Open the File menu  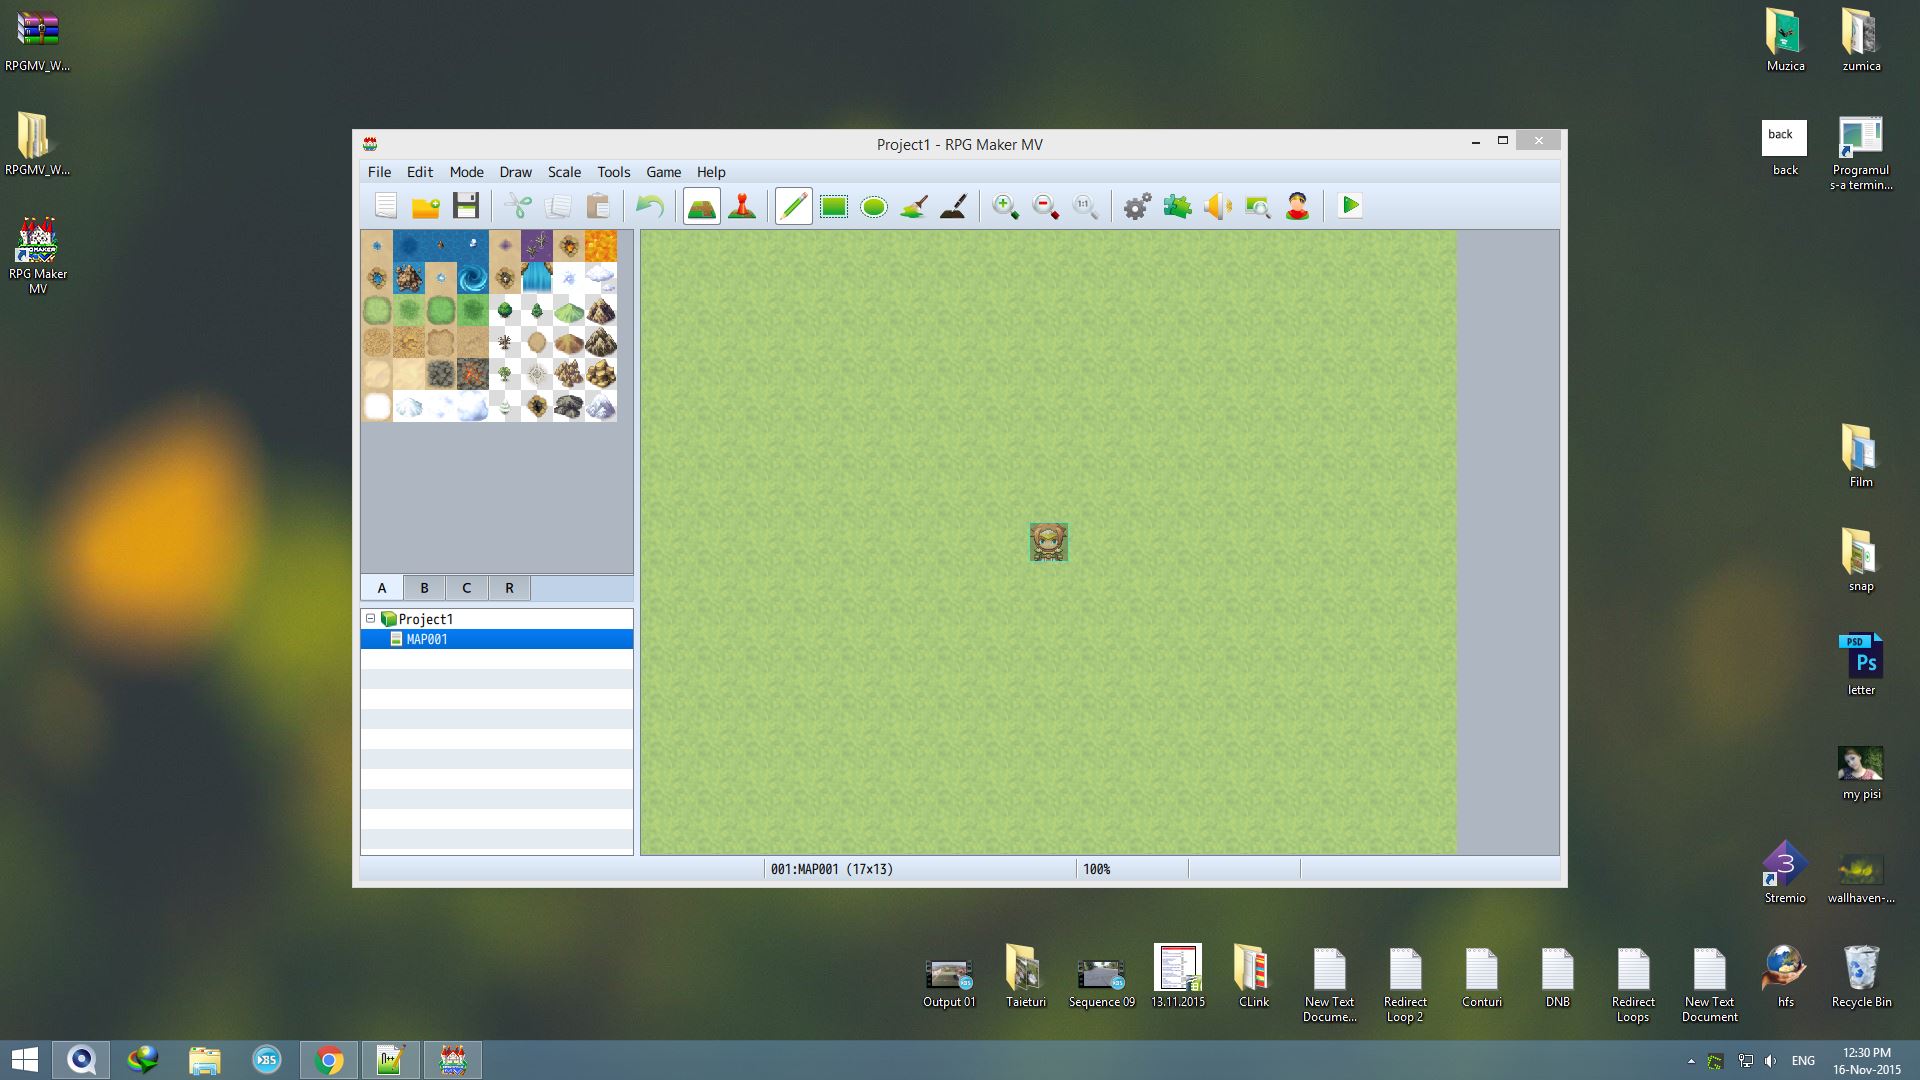(x=379, y=172)
